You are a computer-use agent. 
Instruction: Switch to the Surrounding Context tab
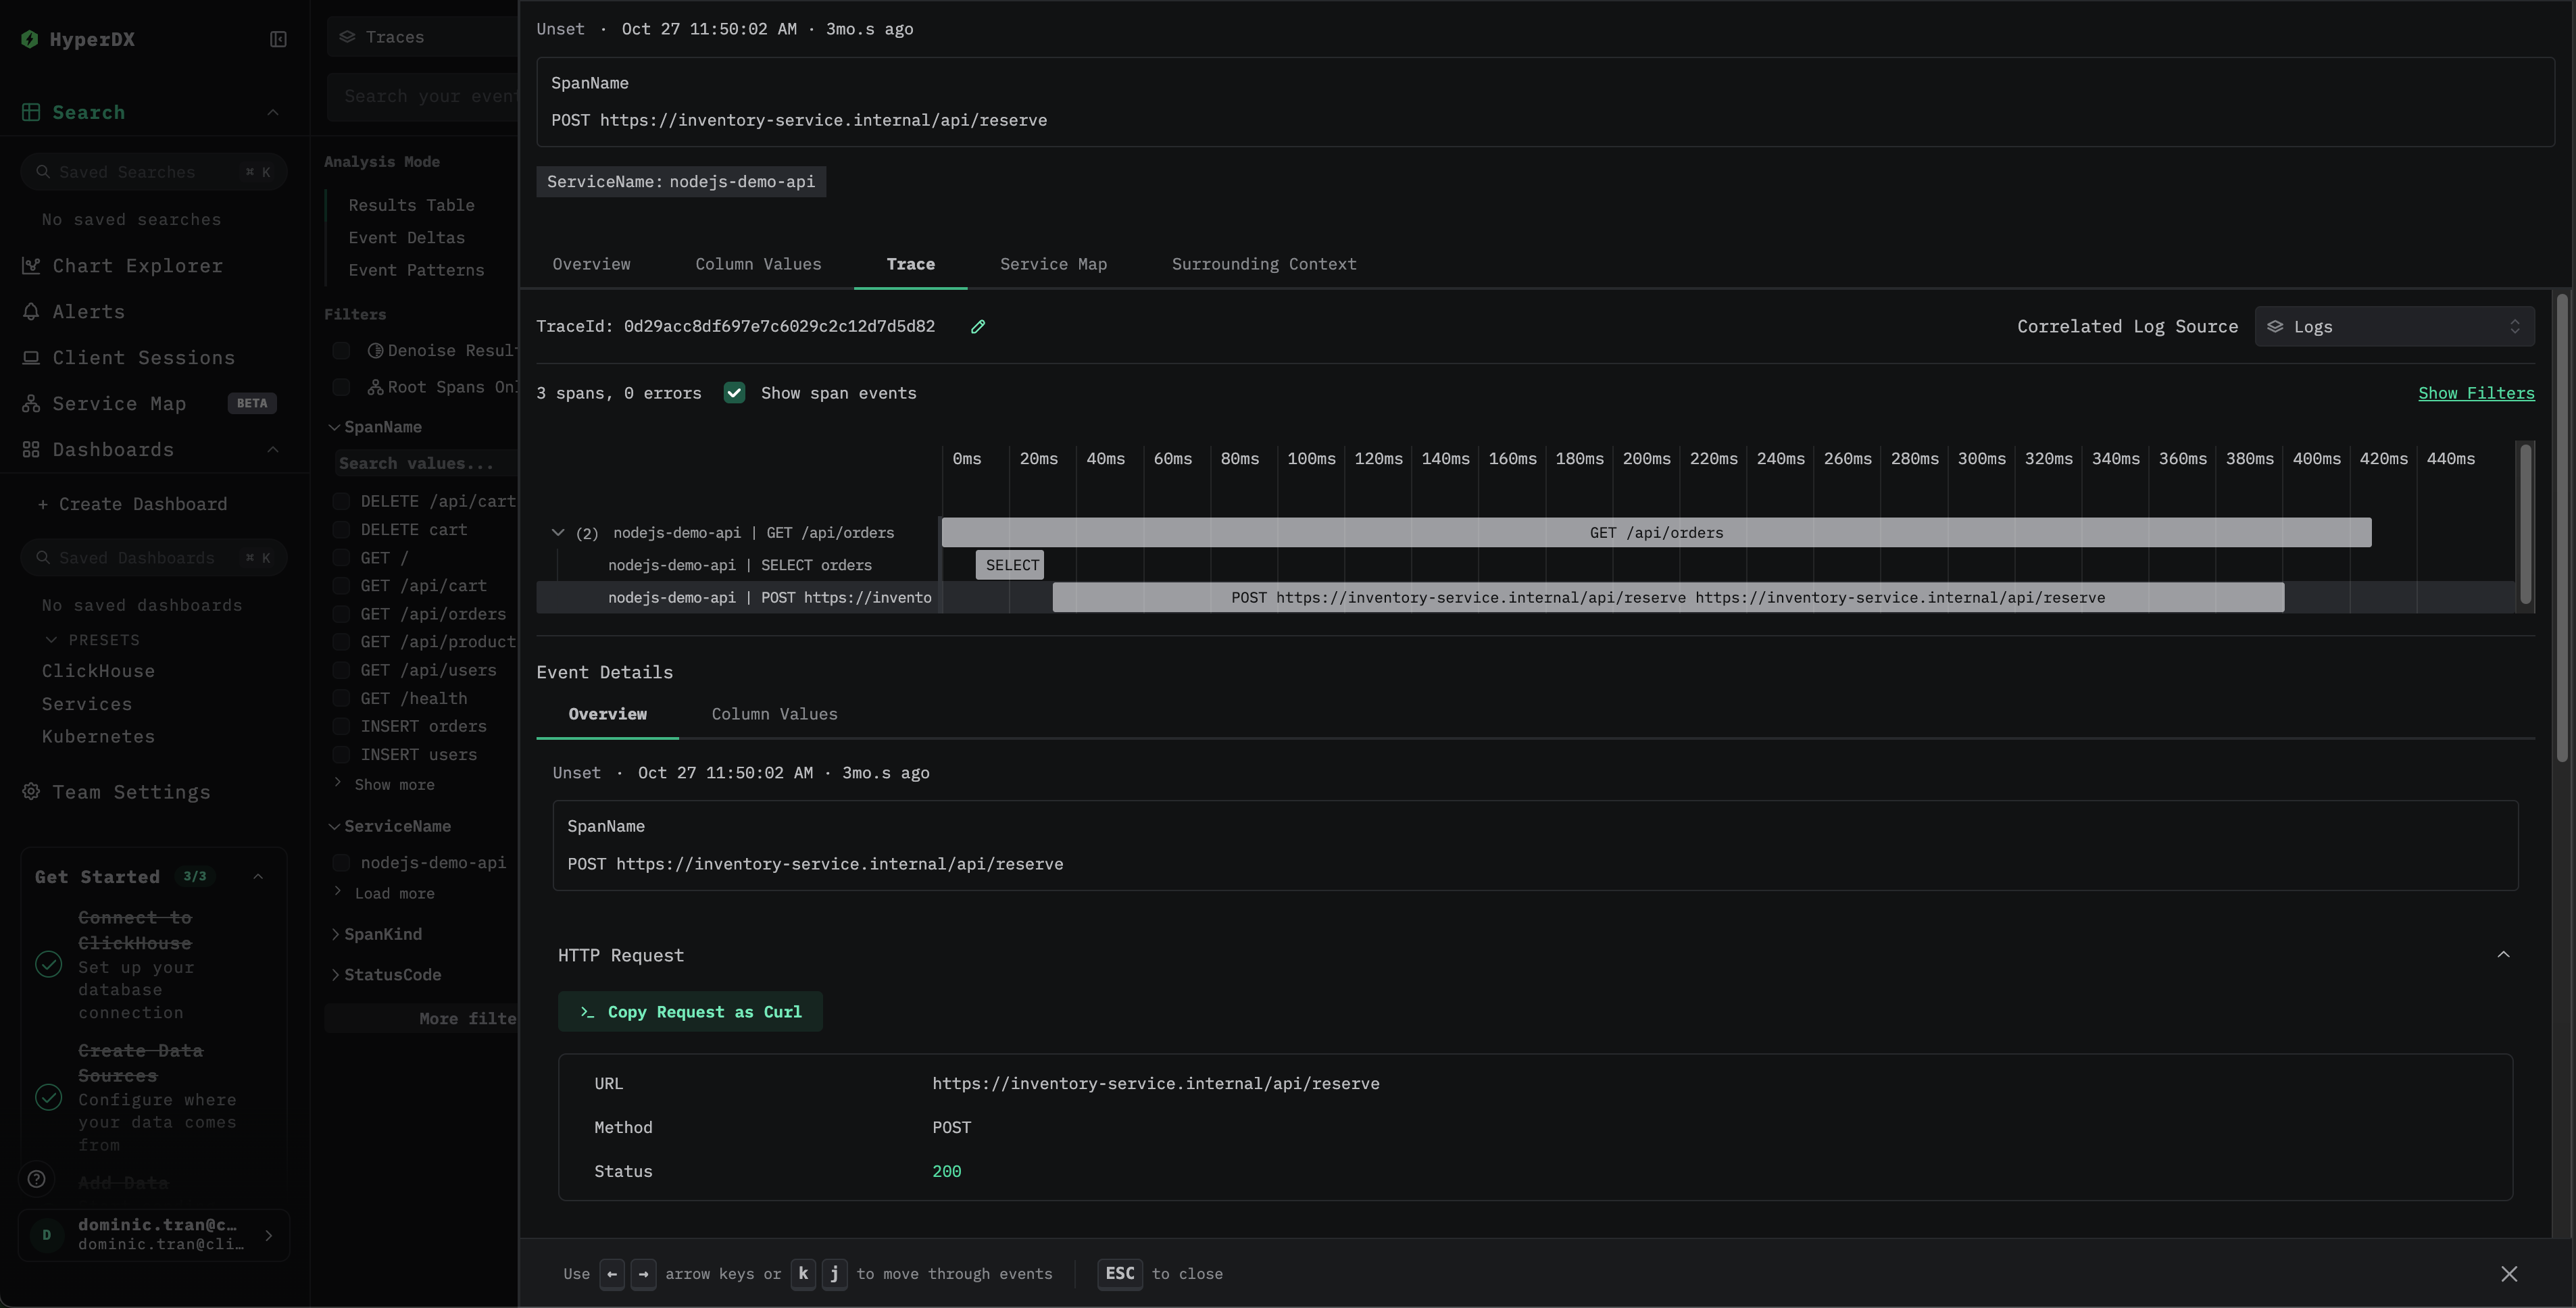click(x=1263, y=264)
